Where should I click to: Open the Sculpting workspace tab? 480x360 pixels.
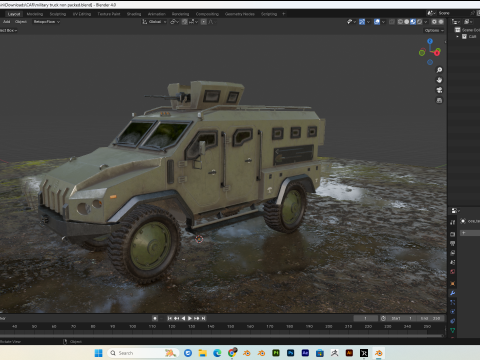tap(58, 14)
